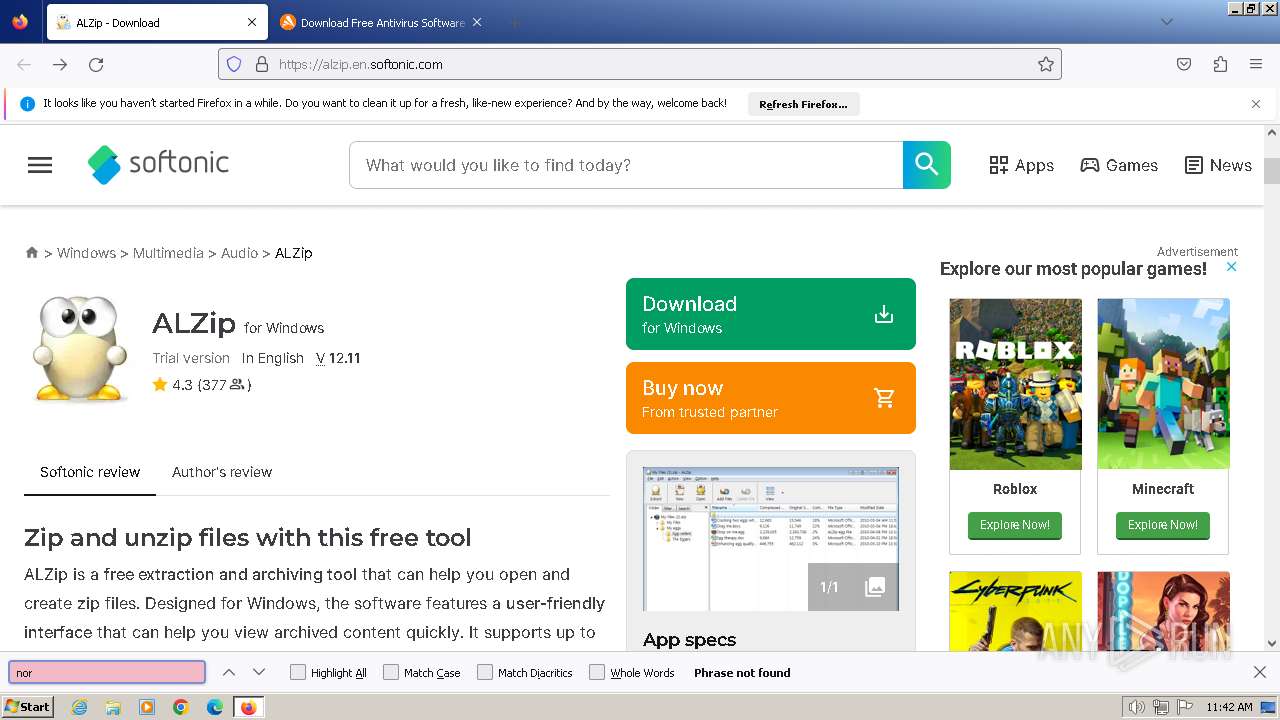
Task: Bookmark this page with the star icon
Action: click(1046, 64)
